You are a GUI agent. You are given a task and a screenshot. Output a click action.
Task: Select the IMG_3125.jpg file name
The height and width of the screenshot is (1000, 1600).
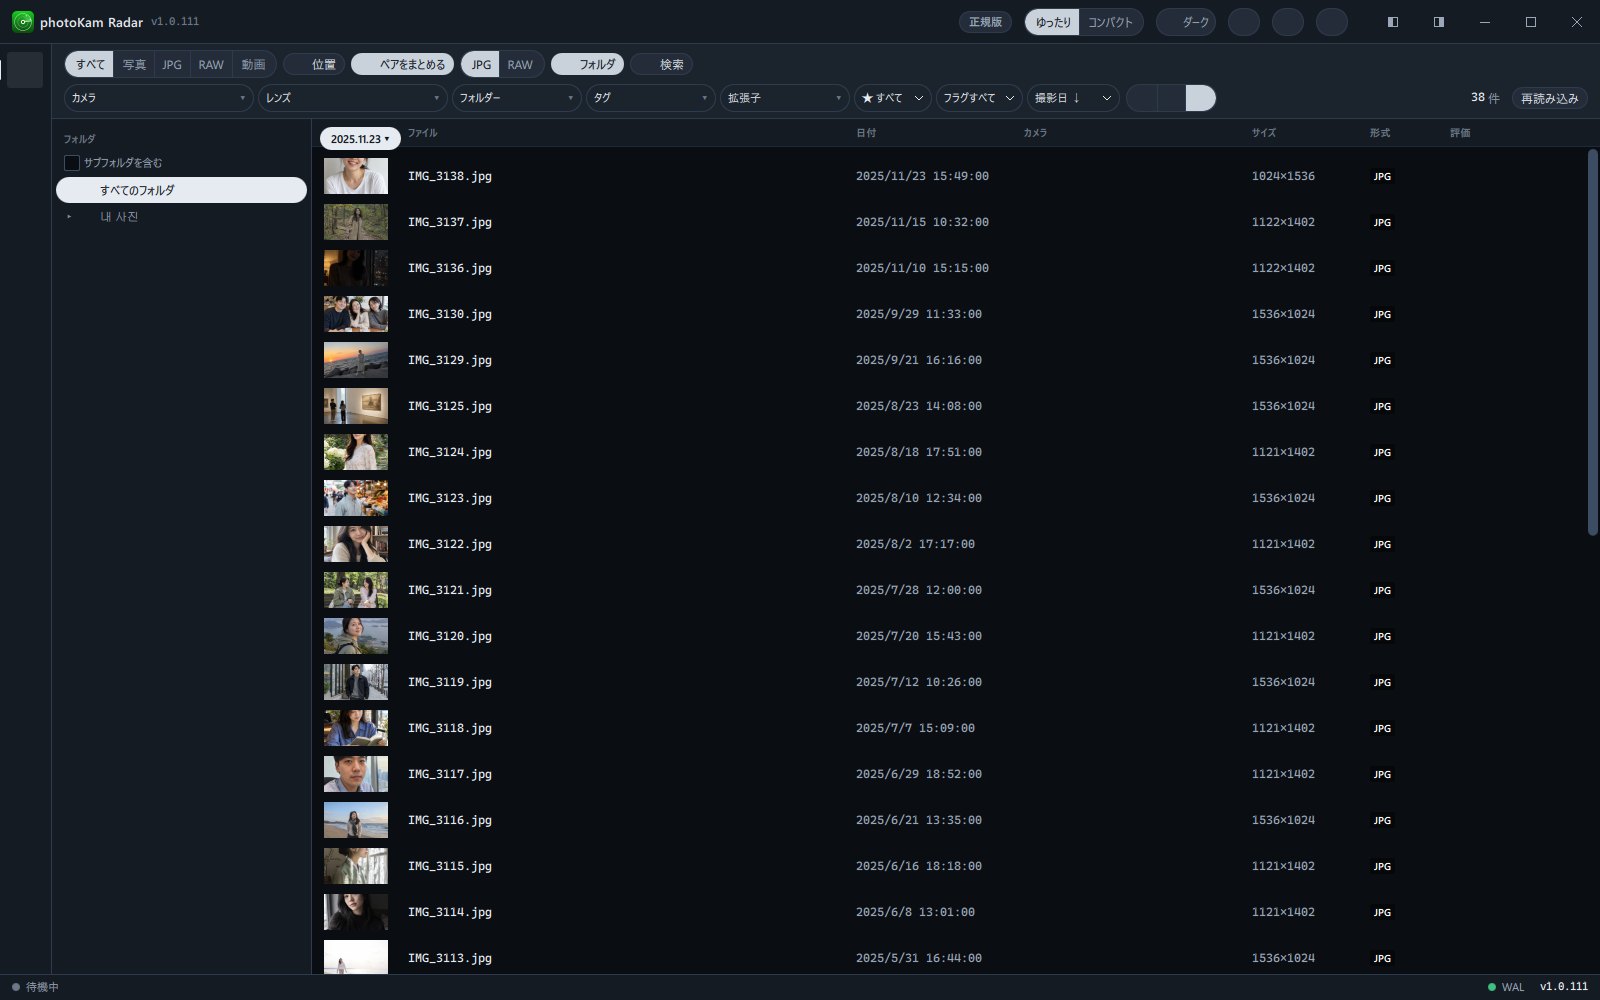click(450, 406)
